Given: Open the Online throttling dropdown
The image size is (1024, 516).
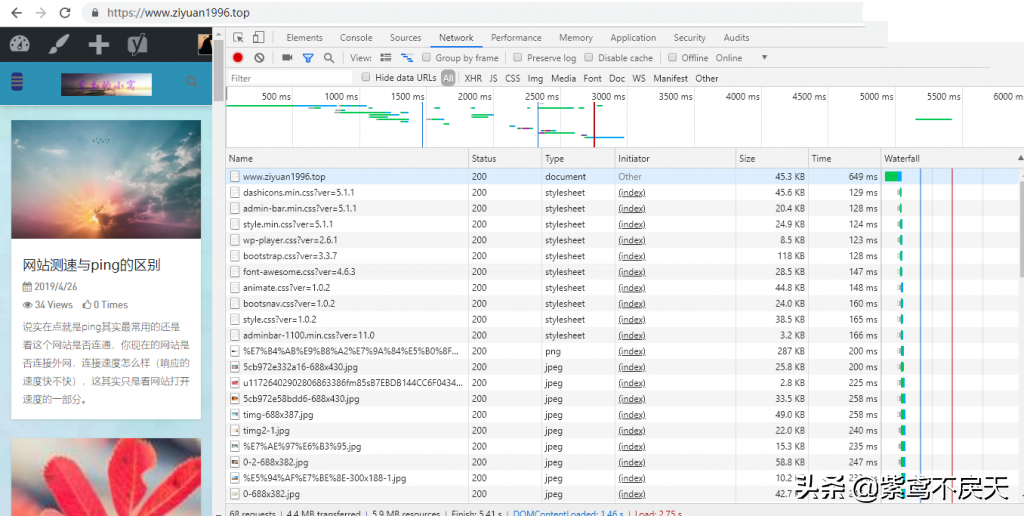Looking at the screenshot, I should click(x=764, y=58).
